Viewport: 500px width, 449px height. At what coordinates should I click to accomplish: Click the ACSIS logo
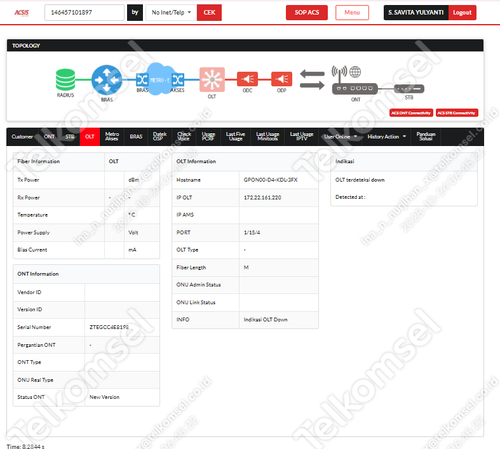coord(22,13)
